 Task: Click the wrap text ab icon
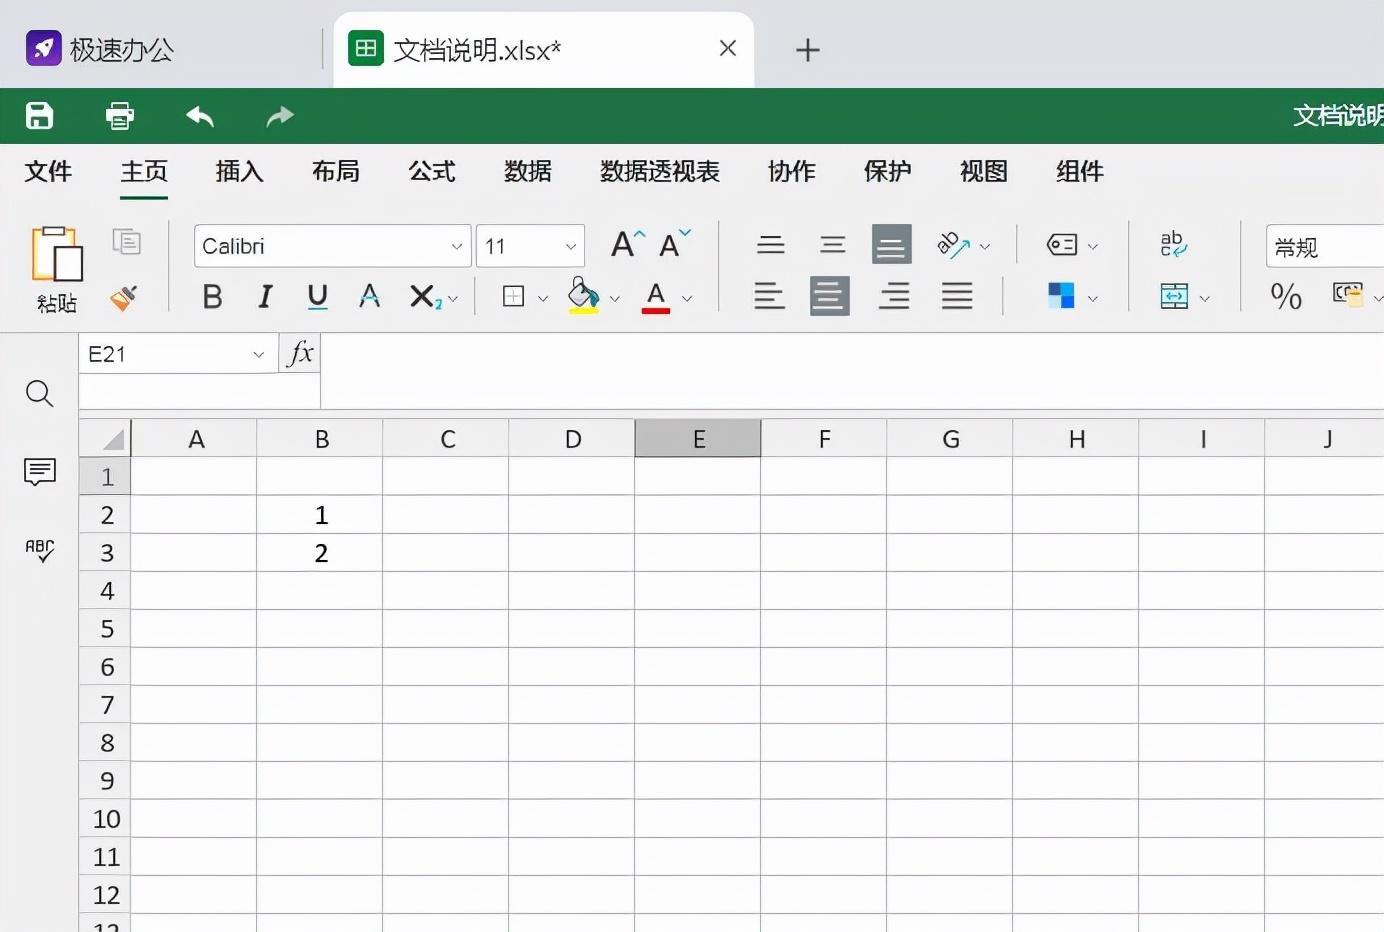pos(1173,244)
